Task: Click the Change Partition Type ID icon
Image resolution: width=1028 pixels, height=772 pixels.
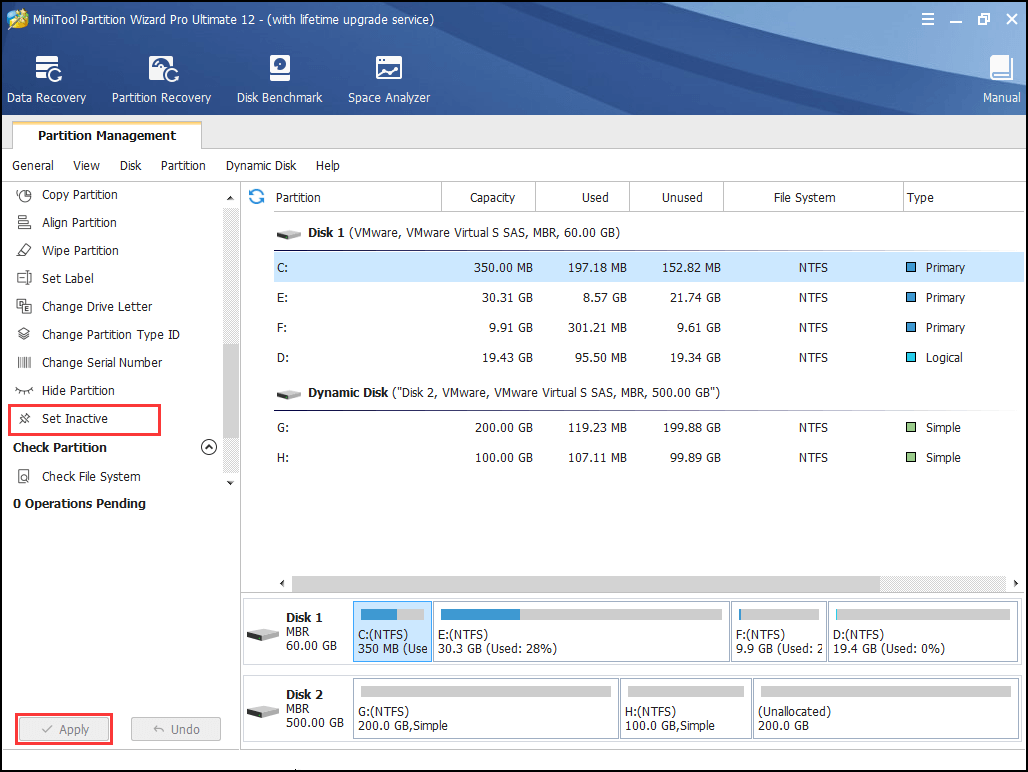Action: [x=24, y=334]
